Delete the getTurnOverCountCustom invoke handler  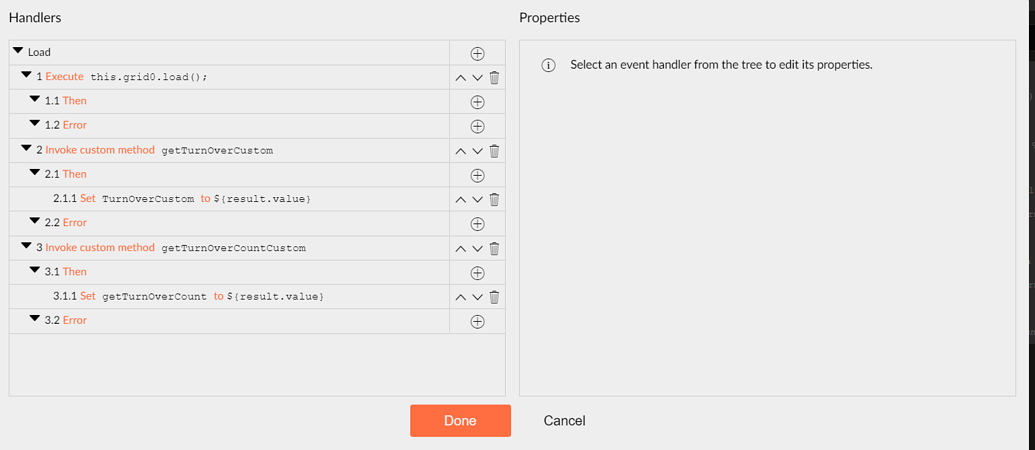click(494, 248)
